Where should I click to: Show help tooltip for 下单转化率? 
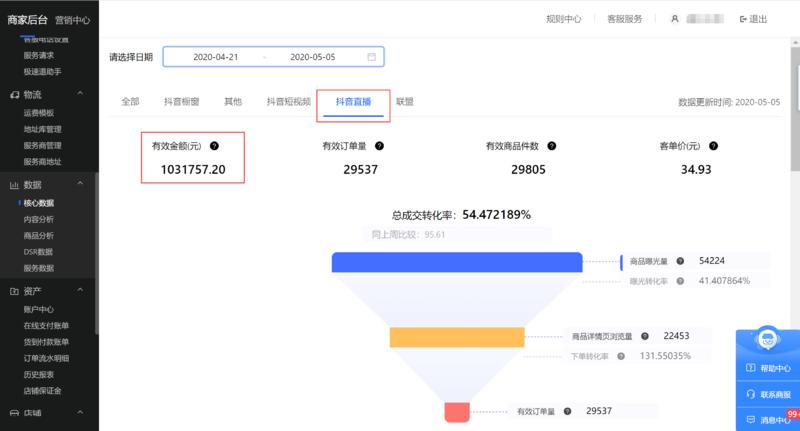pyautogui.click(x=621, y=356)
